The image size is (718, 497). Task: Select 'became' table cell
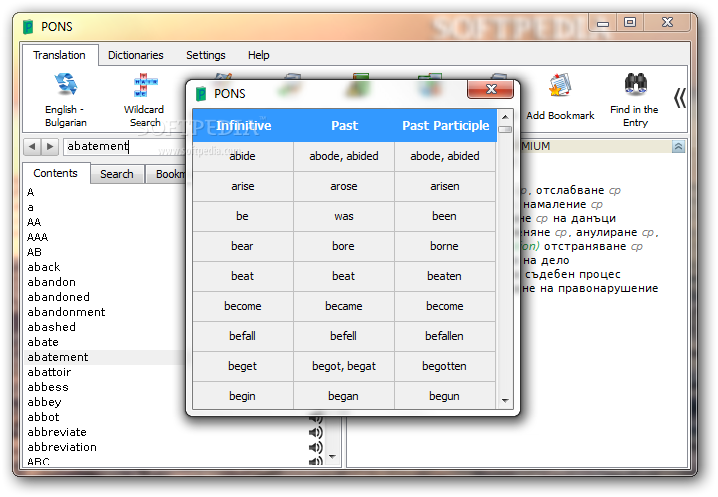[x=344, y=306]
